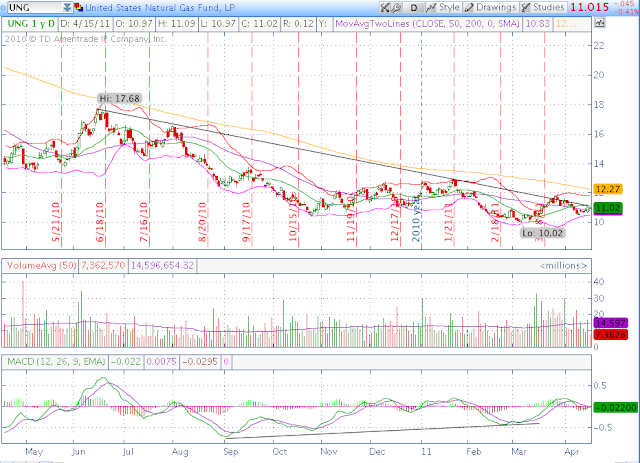Select the D daily timeframe button
Viewport: 640px width, 463px height.
tap(413, 7)
